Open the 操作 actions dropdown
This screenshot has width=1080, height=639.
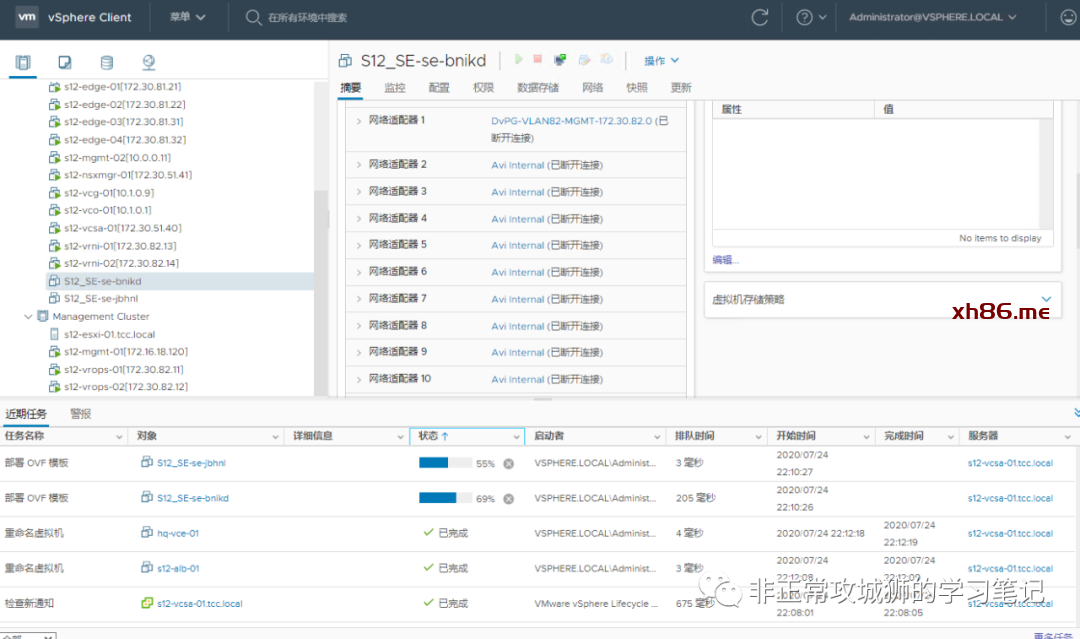(x=661, y=61)
